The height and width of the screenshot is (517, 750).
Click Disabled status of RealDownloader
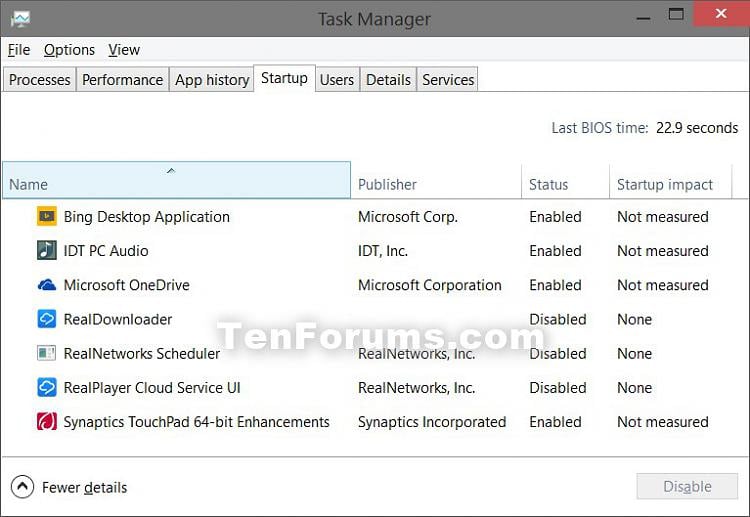click(x=558, y=319)
